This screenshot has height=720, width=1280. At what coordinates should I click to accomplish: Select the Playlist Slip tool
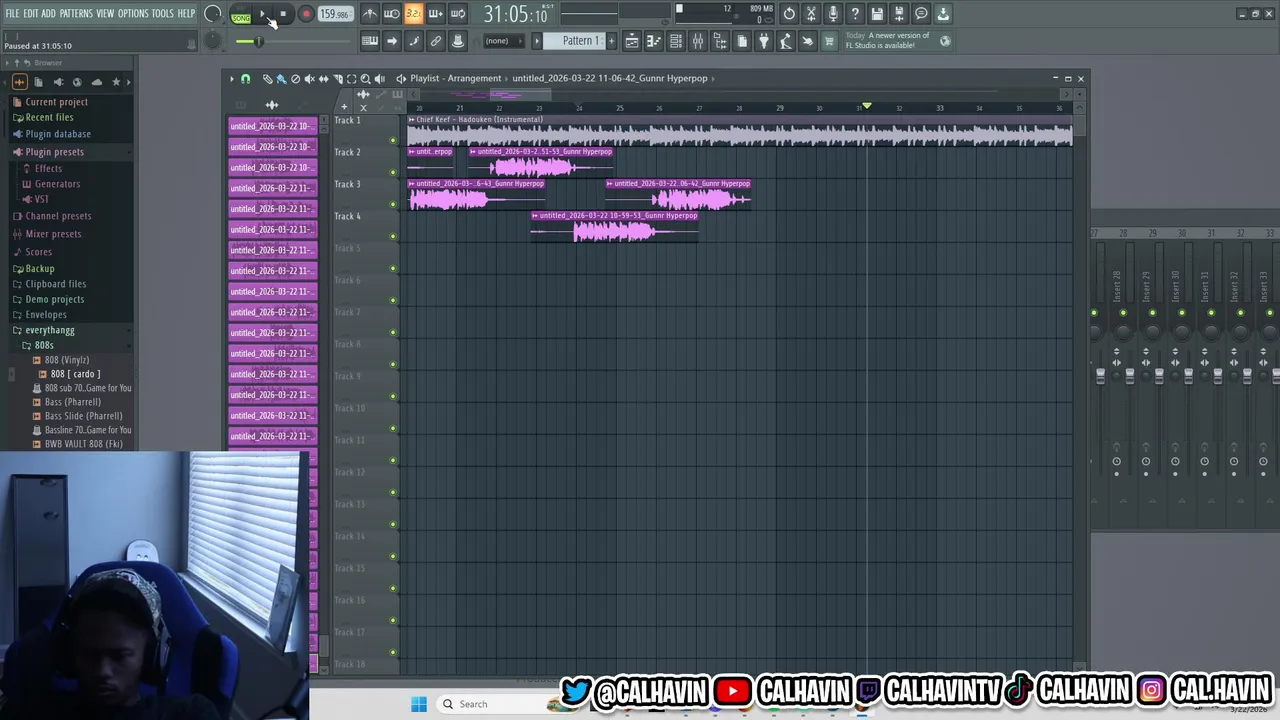[x=323, y=78]
